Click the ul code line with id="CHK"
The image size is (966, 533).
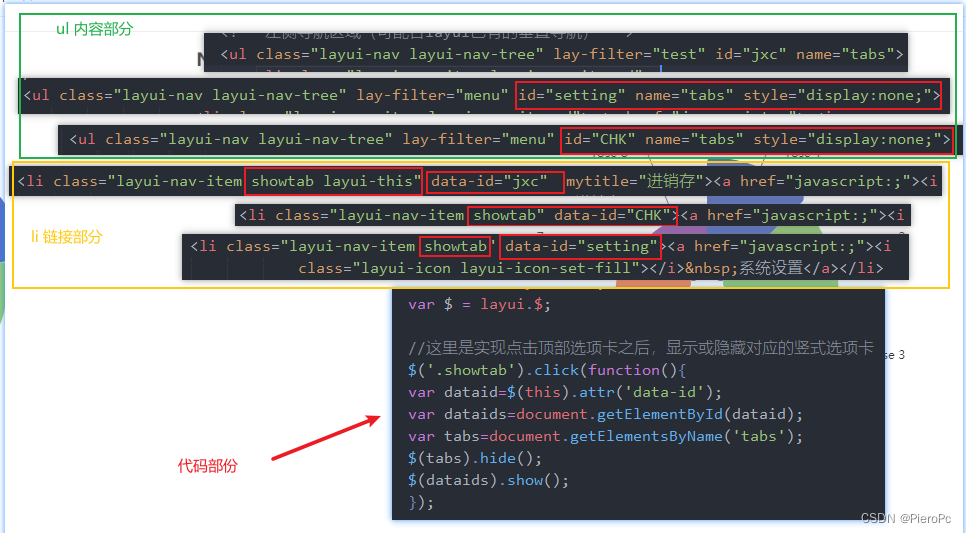pos(509,139)
